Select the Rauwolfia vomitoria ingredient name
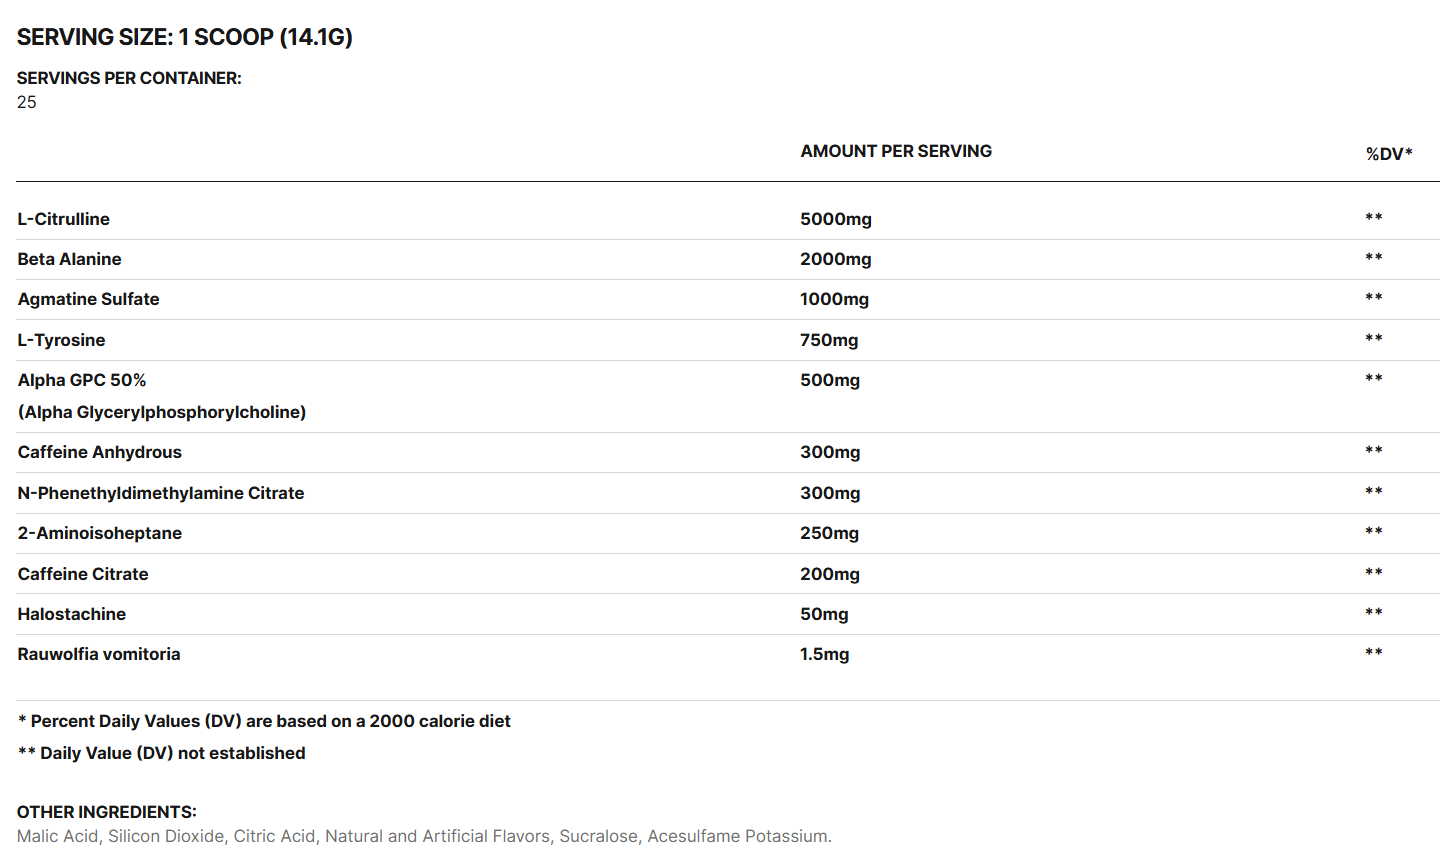This screenshot has width=1440, height=862. click(x=99, y=654)
